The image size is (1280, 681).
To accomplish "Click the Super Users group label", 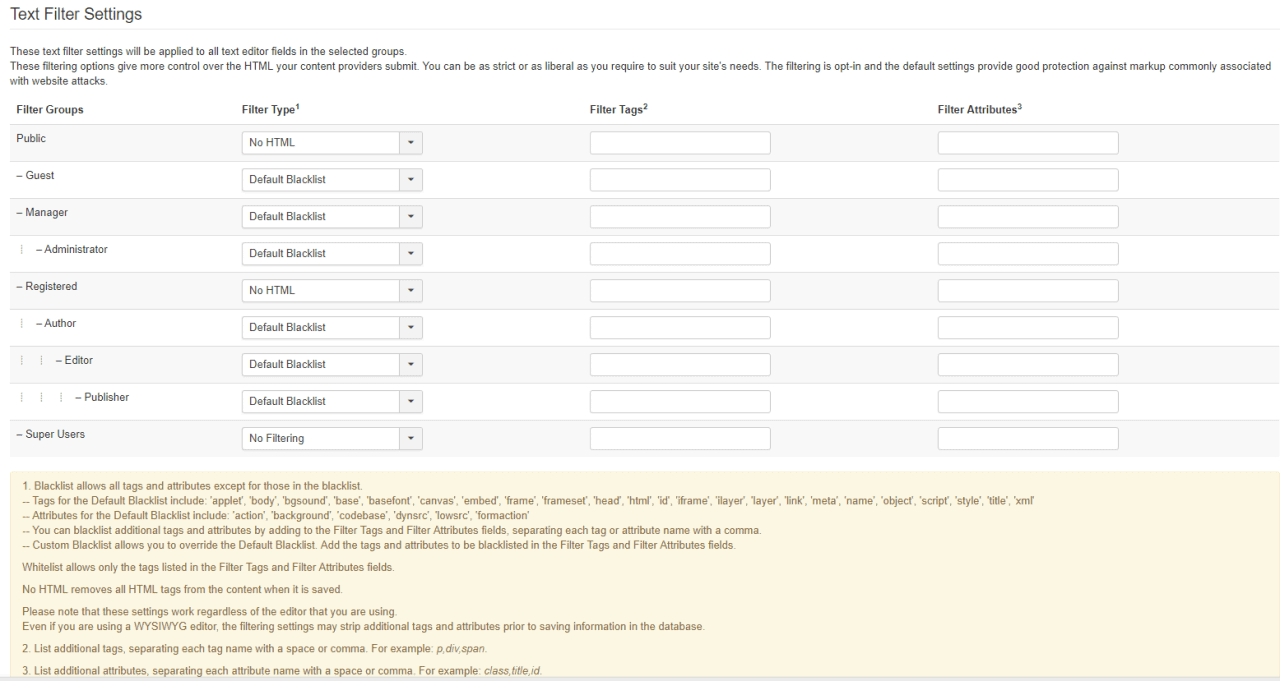I will [x=50, y=435].
